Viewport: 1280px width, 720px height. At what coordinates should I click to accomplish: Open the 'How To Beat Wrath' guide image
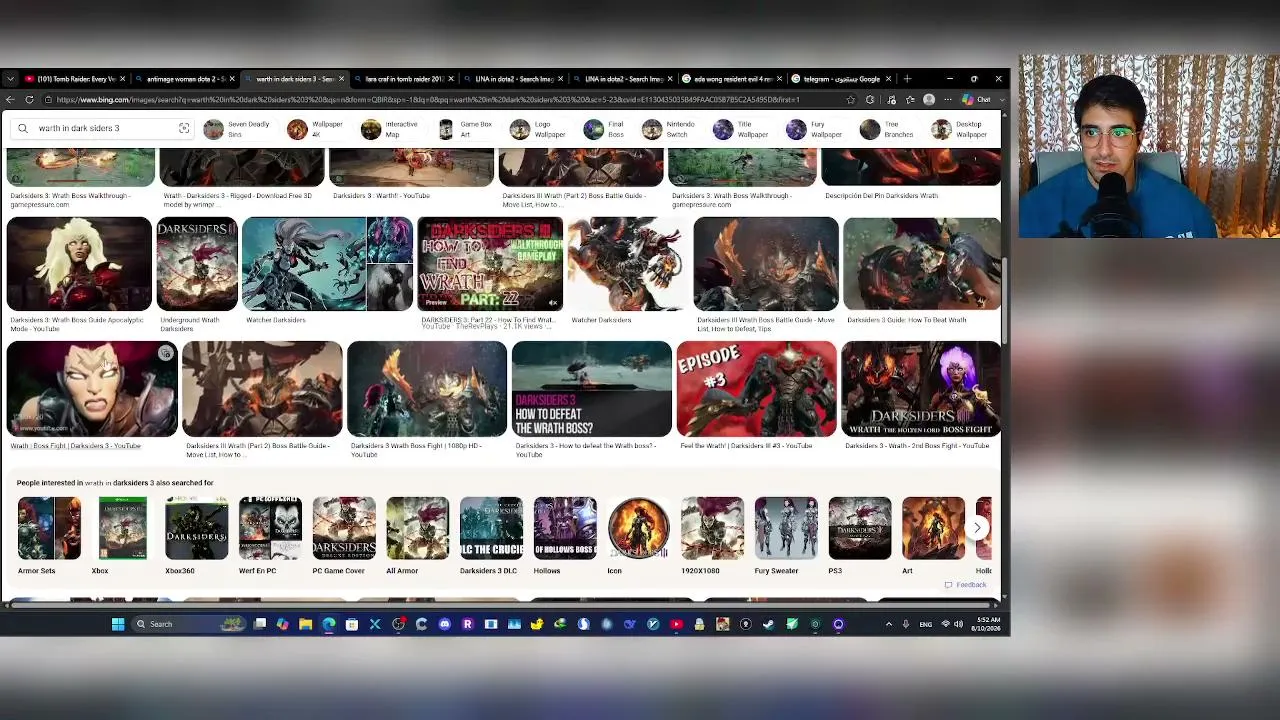(922, 264)
